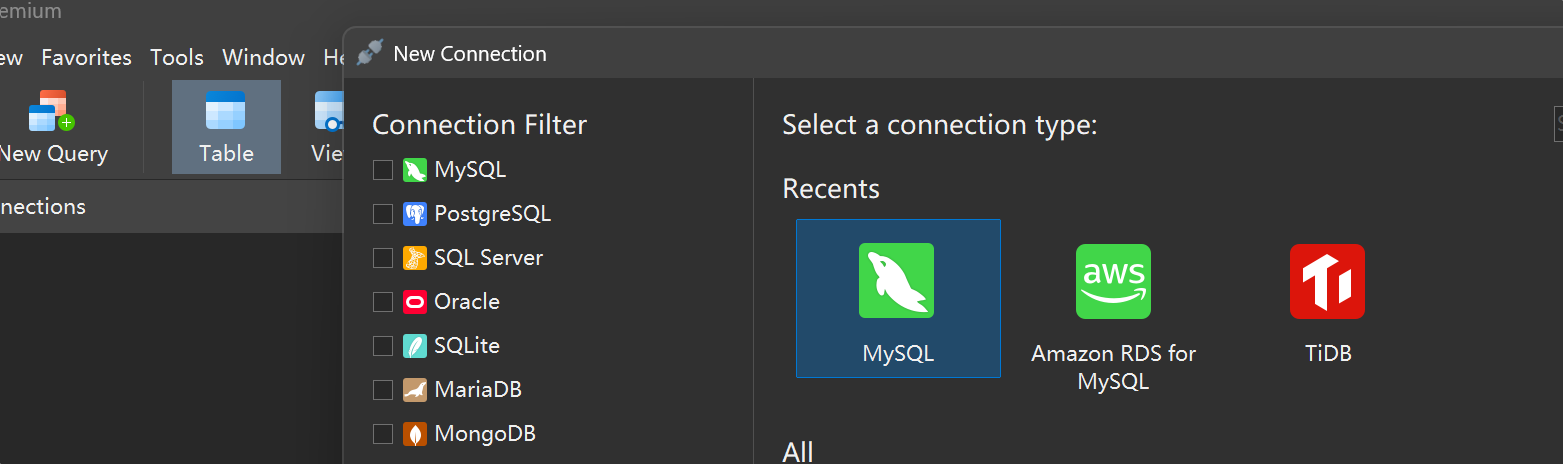This screenshot has height=464, width=1563.
Task: Click the SQL Server icon in filter list
Action: (x=415, y=258)
